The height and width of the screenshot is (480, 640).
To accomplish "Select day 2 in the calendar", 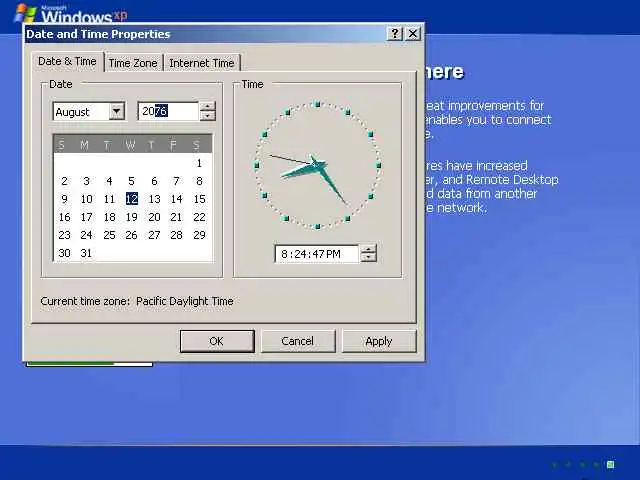I will pos(64,181).
